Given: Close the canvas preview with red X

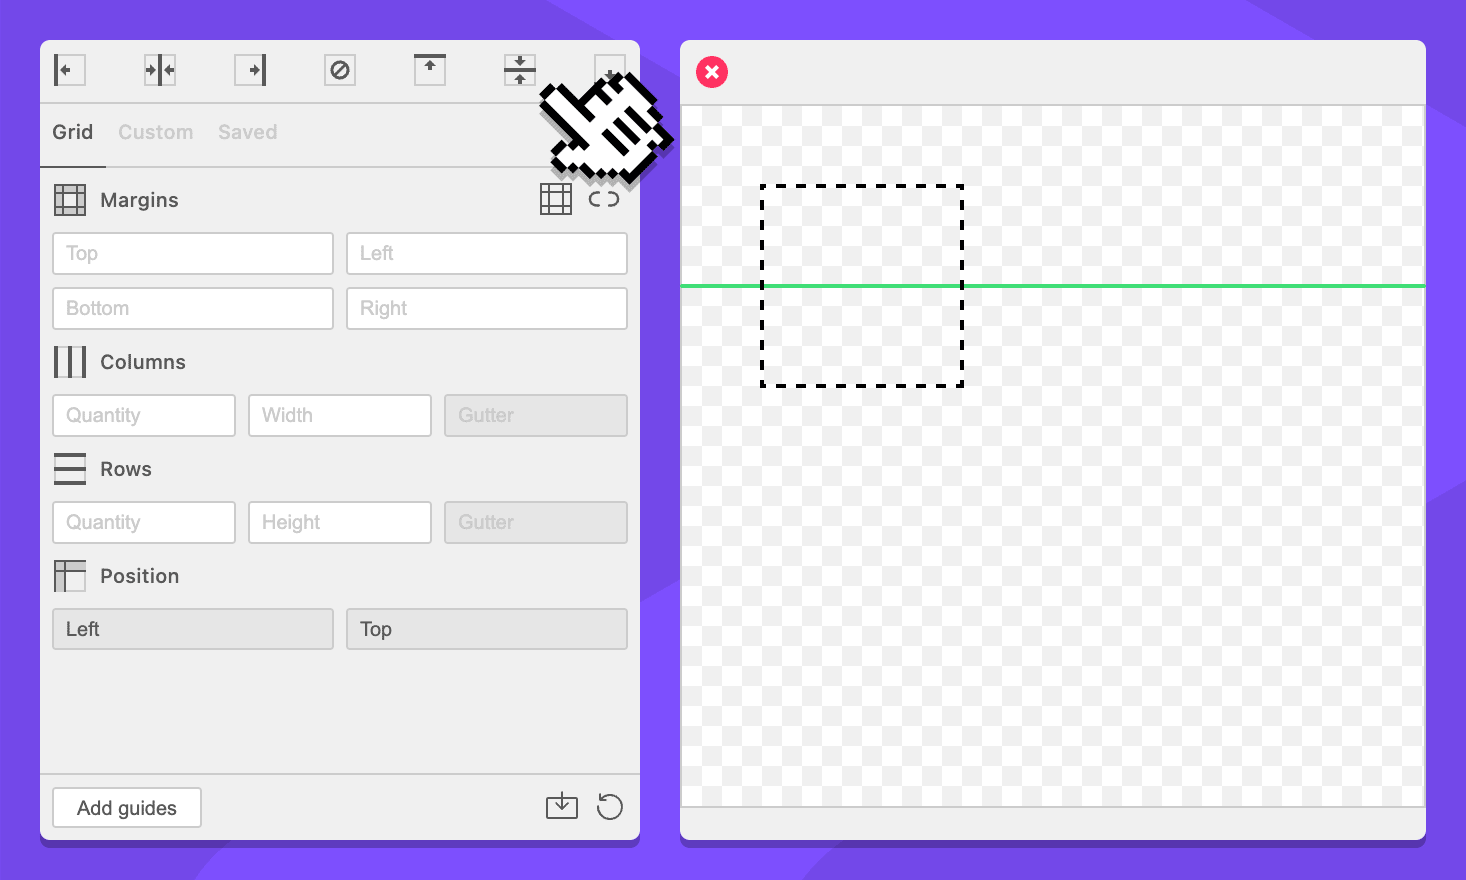Looking at the screenshot, I should pyautogui.click(x=712, y=72).
